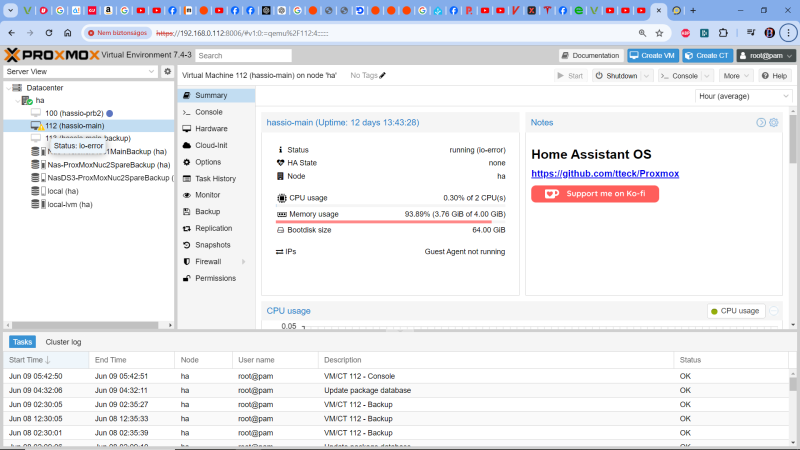Click the Proxmox logo
The image size is (800, 450).
click(x=52, y=55)
